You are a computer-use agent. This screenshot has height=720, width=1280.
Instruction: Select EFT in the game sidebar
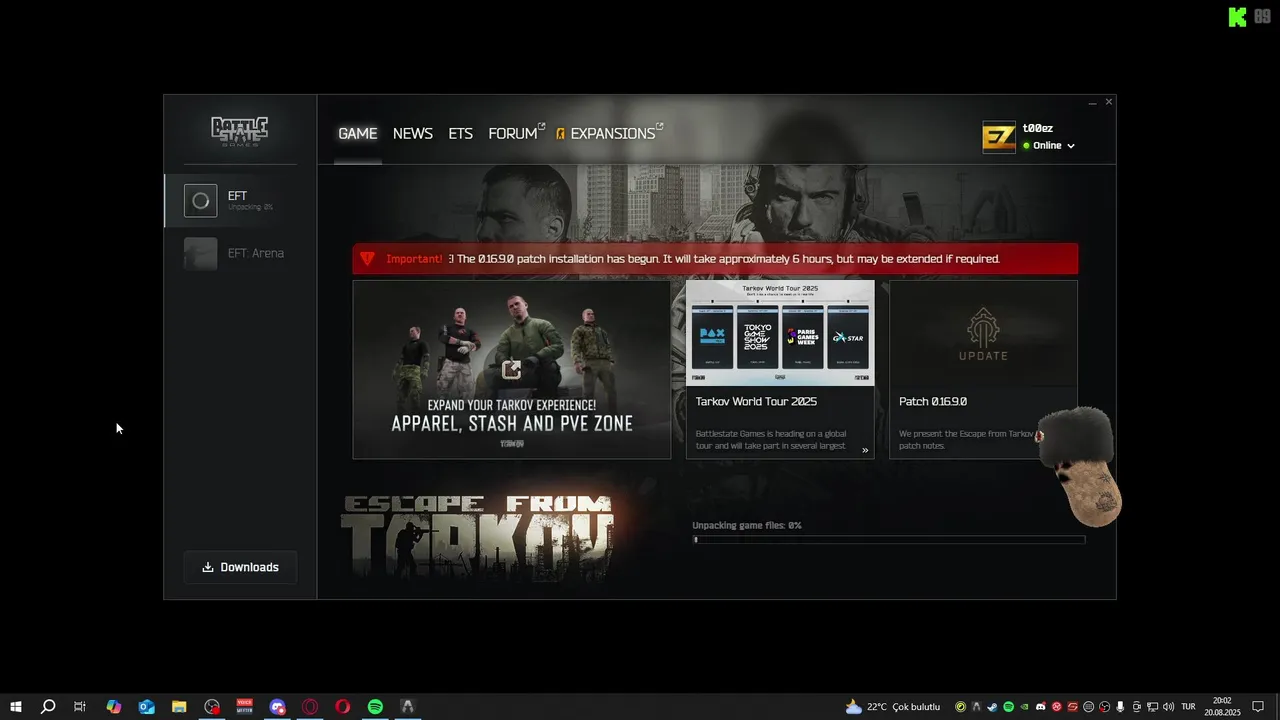click(x=240, y=200)
